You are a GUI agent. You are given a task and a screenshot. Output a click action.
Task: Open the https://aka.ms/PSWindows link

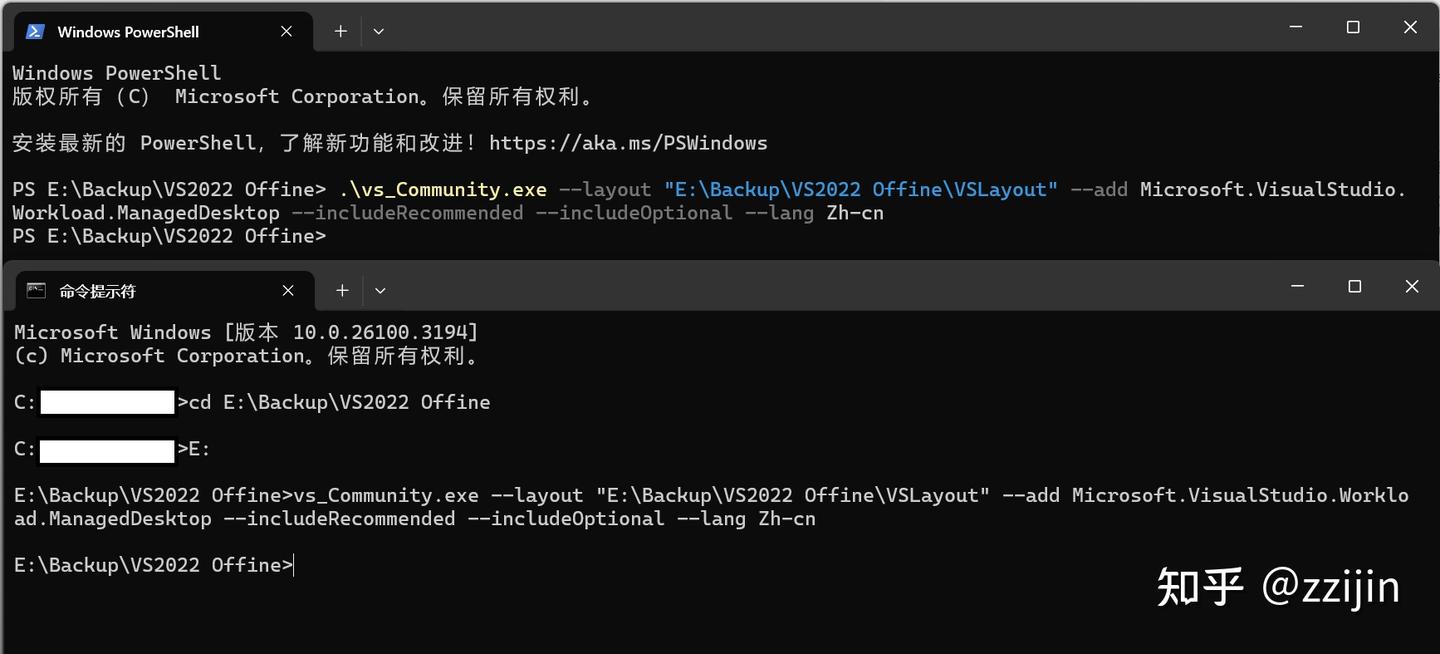click(x=628, y=143)
